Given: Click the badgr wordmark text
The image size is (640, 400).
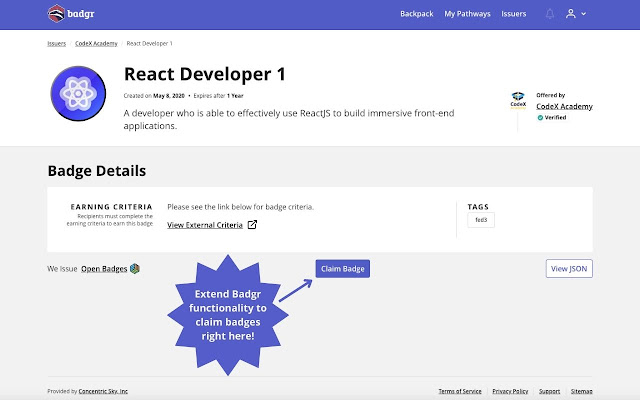Looking at the screenshot, I should [81, 14].
